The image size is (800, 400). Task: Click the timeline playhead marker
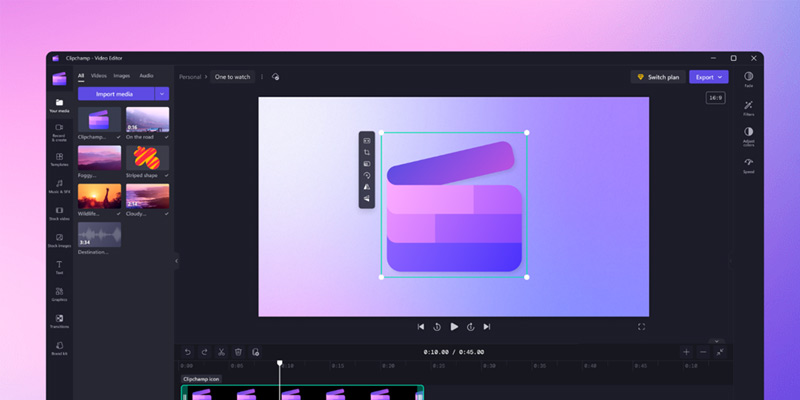pyautogui.click(x=280, y=363)
